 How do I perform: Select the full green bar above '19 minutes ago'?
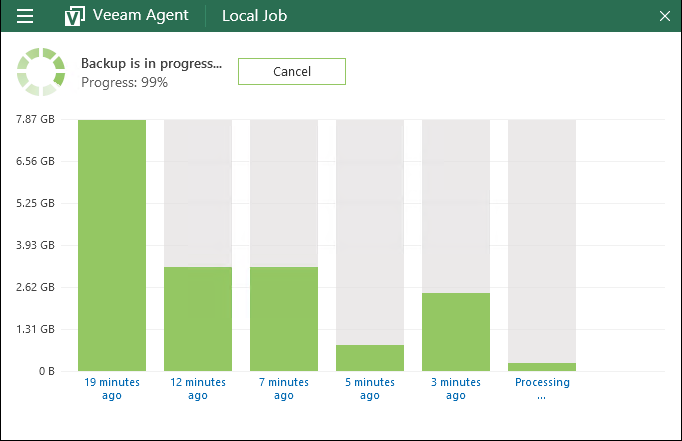click(112, 245)
